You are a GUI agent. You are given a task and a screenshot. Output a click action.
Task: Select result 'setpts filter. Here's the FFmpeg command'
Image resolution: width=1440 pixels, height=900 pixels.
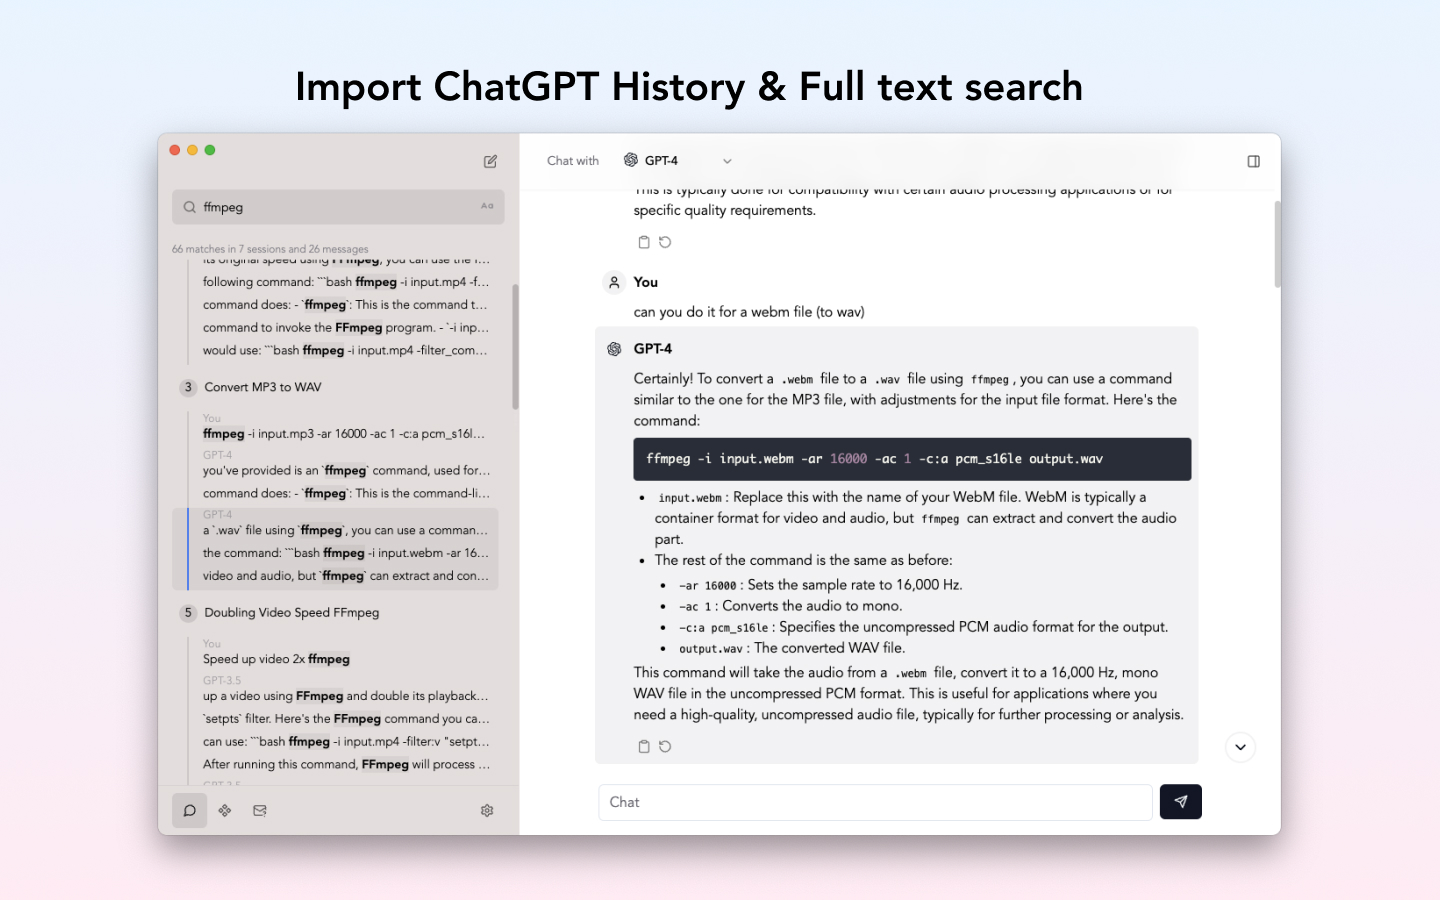(346, 719)
